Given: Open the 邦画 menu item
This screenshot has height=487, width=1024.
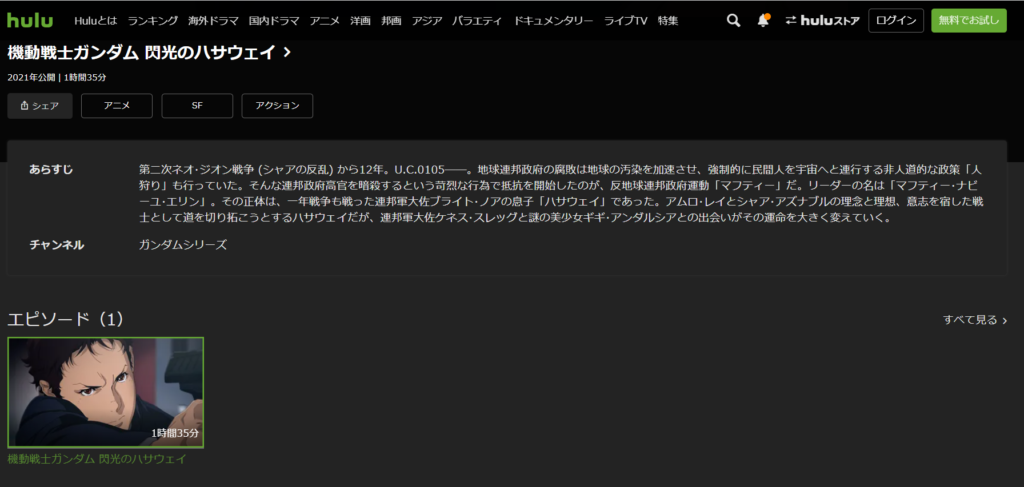Looking at the screenshot, I should coord(391,21).
